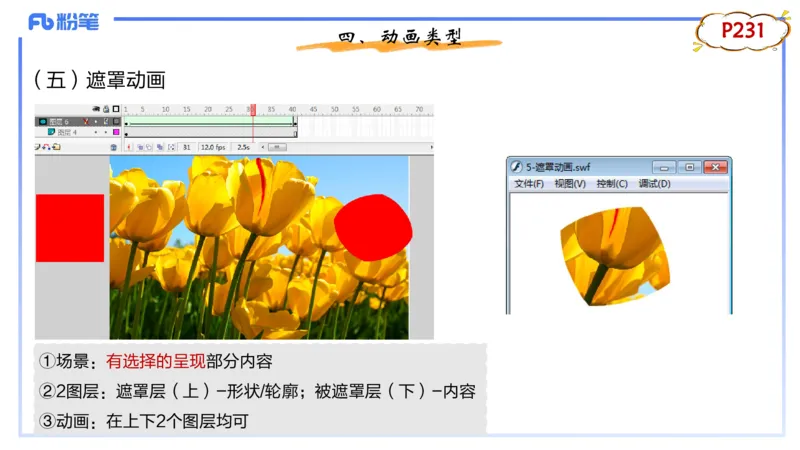Click the red playhead on the timeline ruler

click(253, 110)
